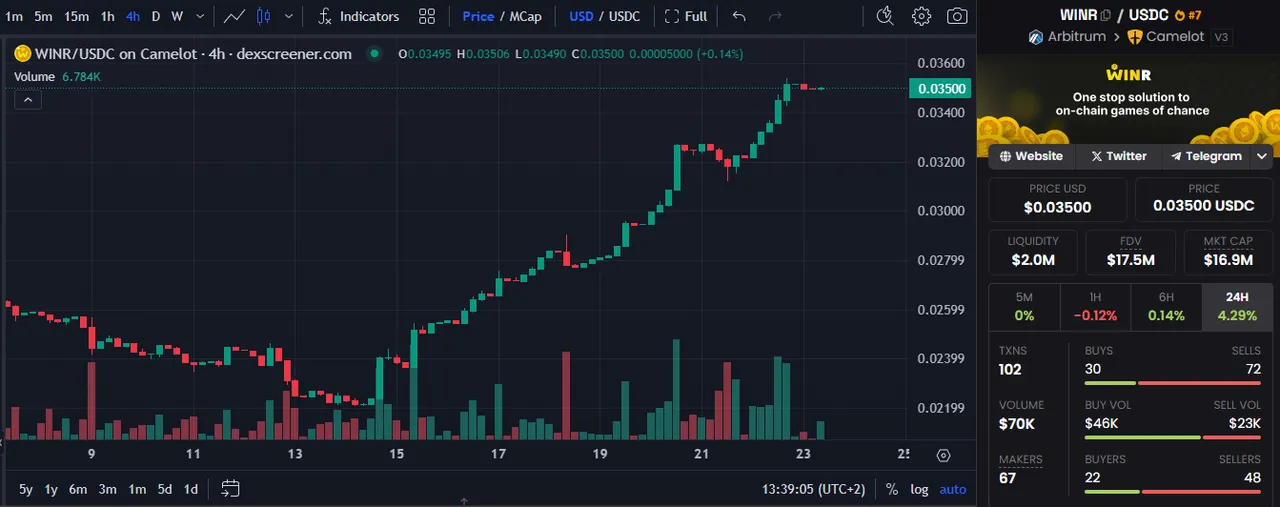Switch quote currency to USDC
Viewport: 1280px width, 507px height.
624,16
